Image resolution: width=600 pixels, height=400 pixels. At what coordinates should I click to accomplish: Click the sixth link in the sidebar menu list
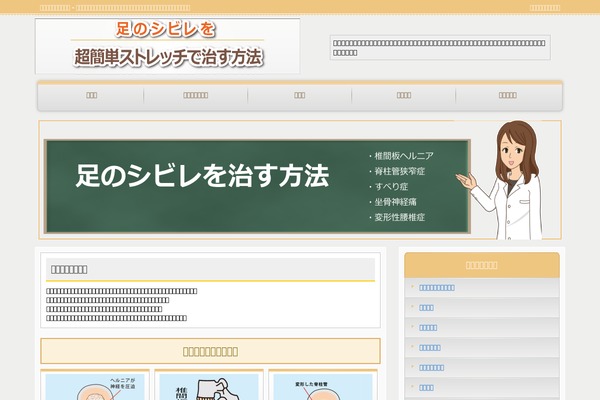[426, 388]
